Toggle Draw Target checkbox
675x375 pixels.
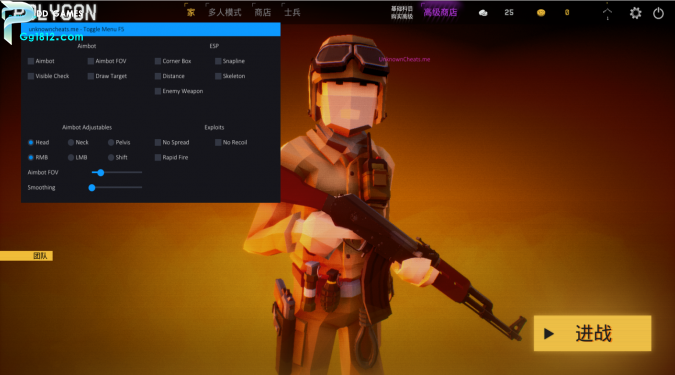click(x=91, y=76)
